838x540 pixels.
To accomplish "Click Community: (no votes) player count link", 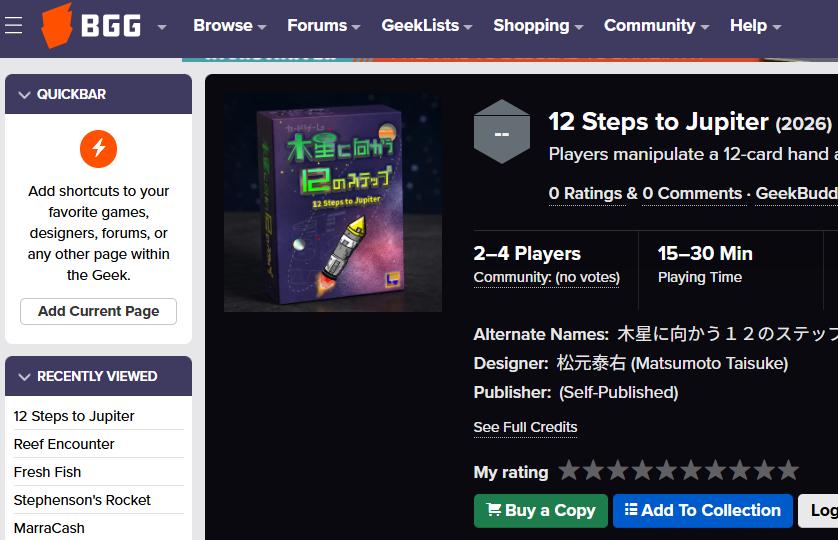I will click(547, 277).
